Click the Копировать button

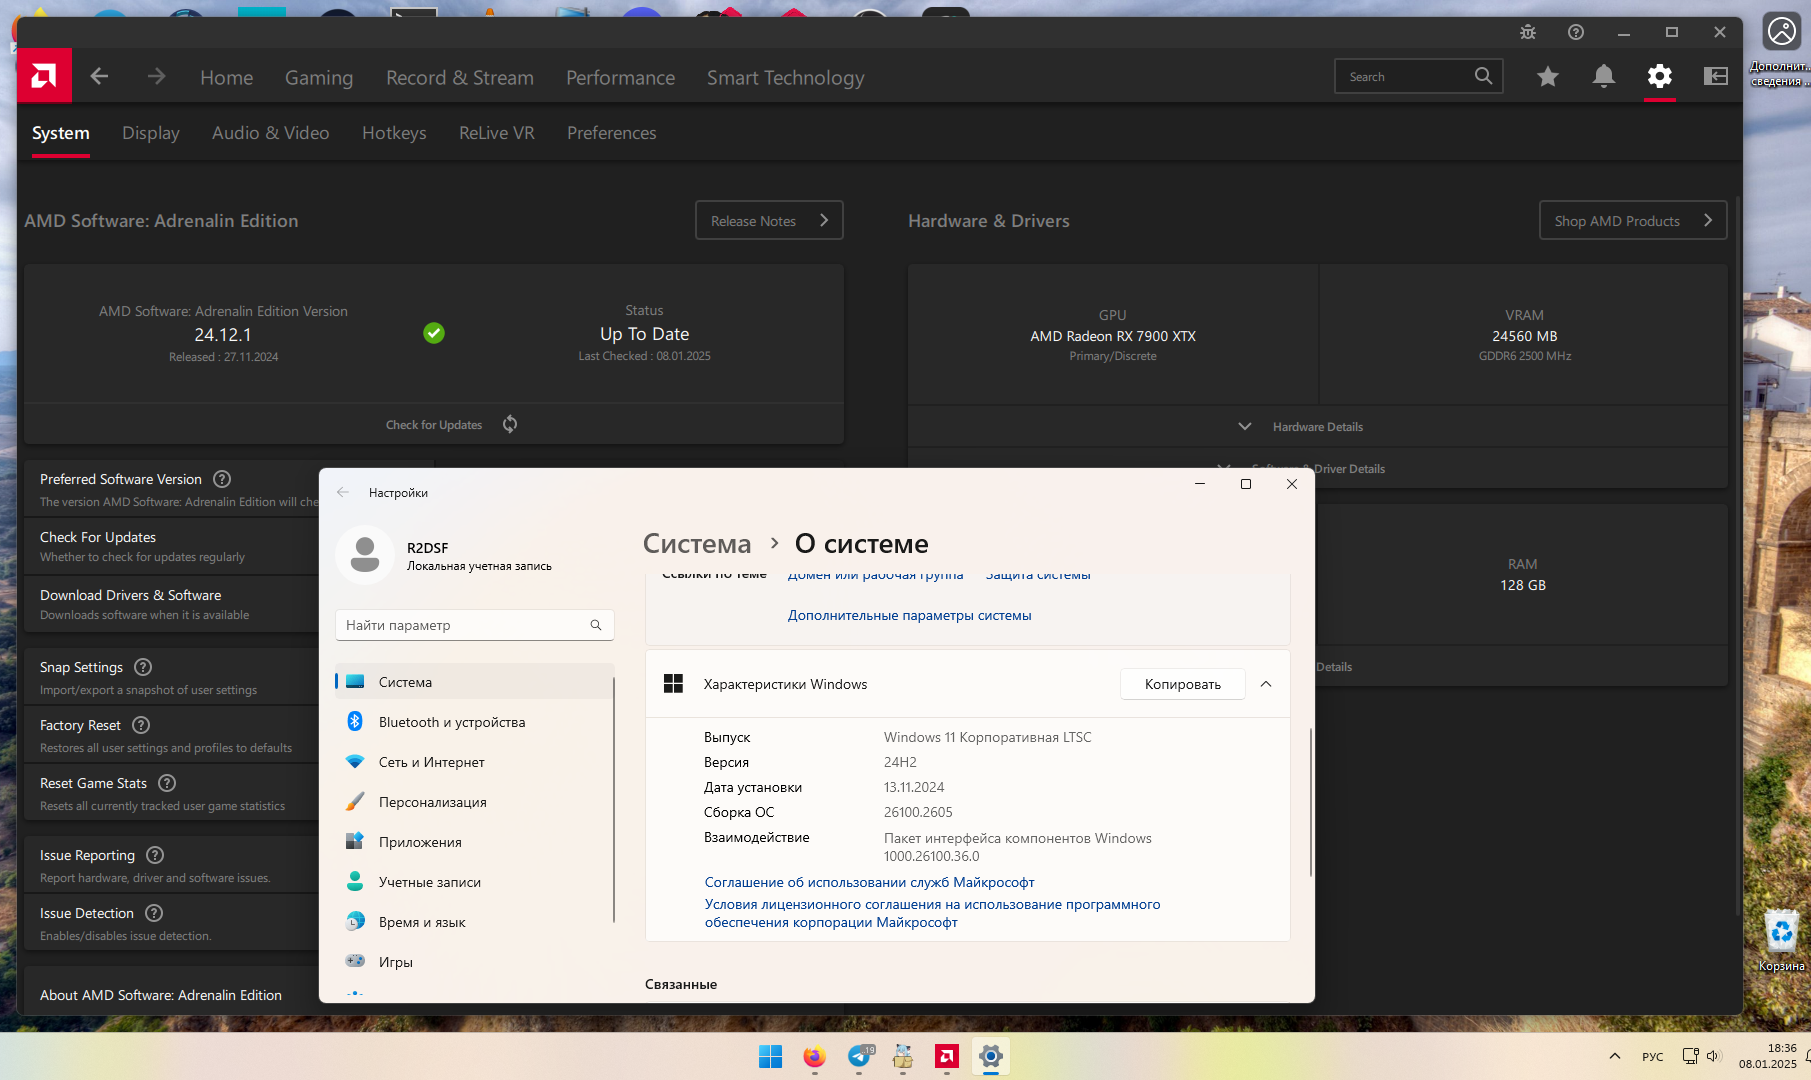pyautogui.click(x=1183, y=684)
